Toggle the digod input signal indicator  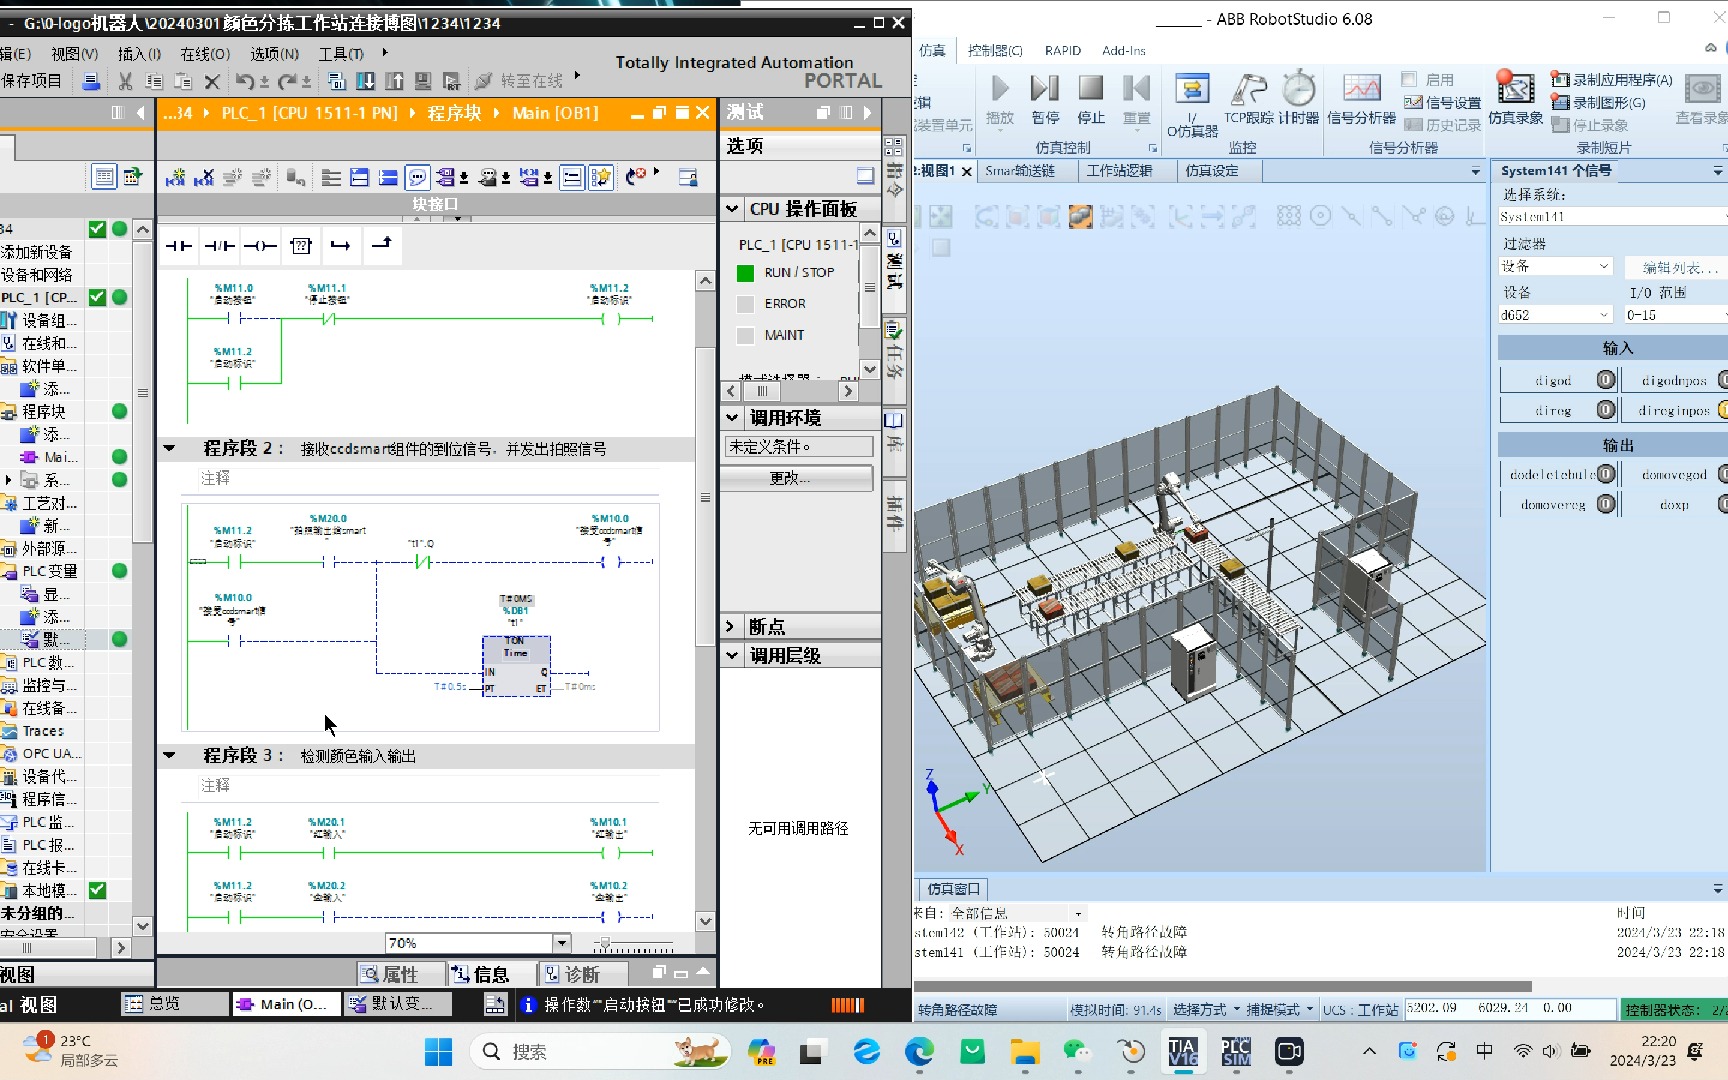(x=1606, y=380)
